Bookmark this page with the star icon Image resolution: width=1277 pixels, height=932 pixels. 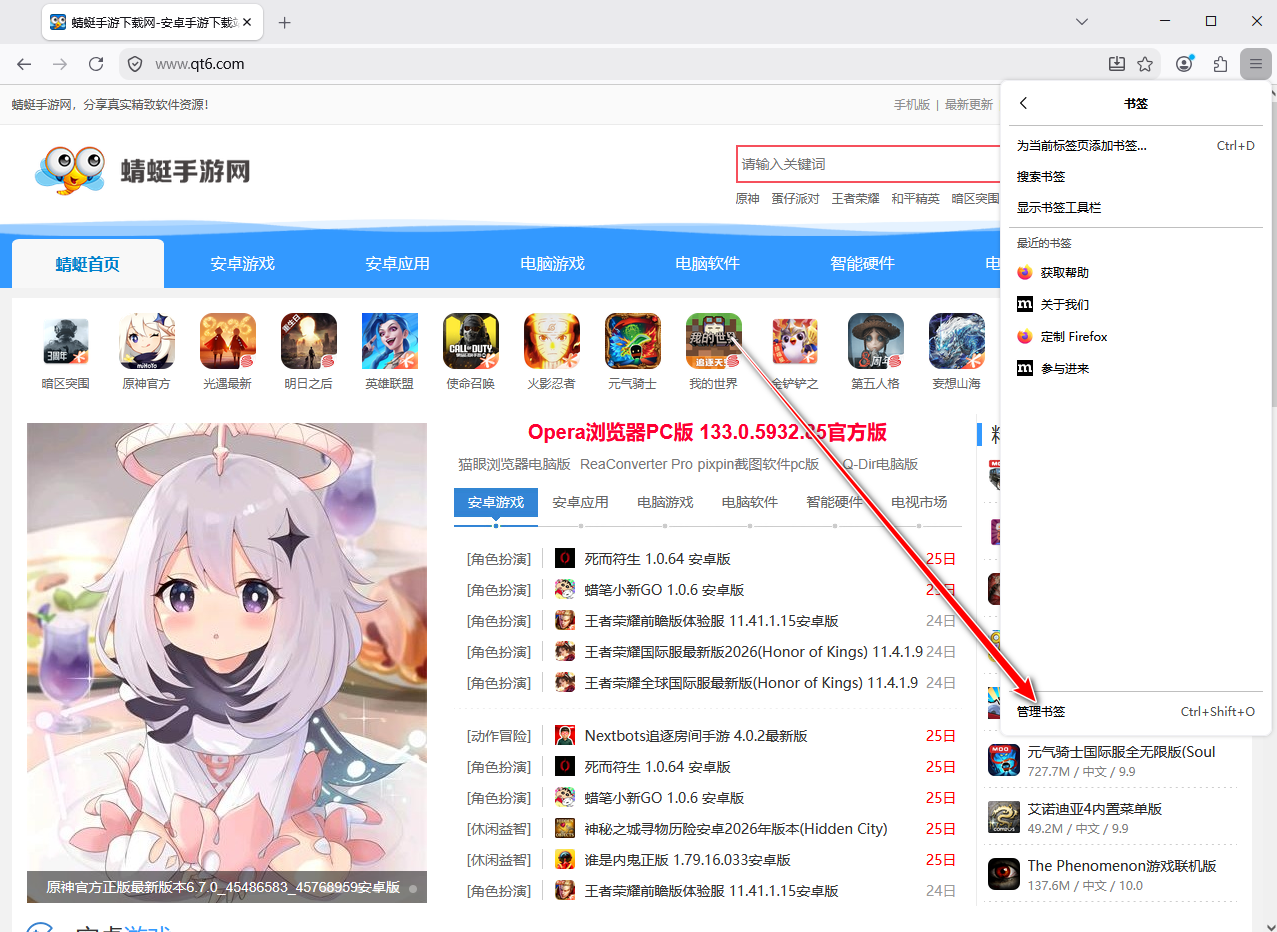click(x=1145, y=64)
